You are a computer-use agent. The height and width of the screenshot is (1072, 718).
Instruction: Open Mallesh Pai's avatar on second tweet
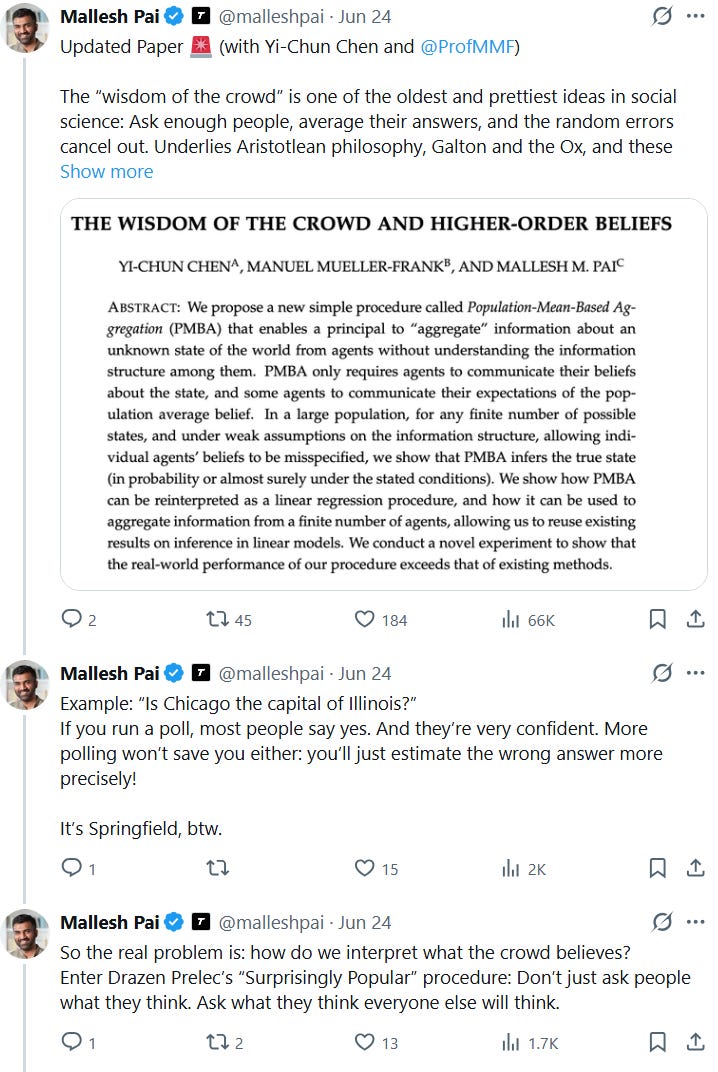click(27, 686)
